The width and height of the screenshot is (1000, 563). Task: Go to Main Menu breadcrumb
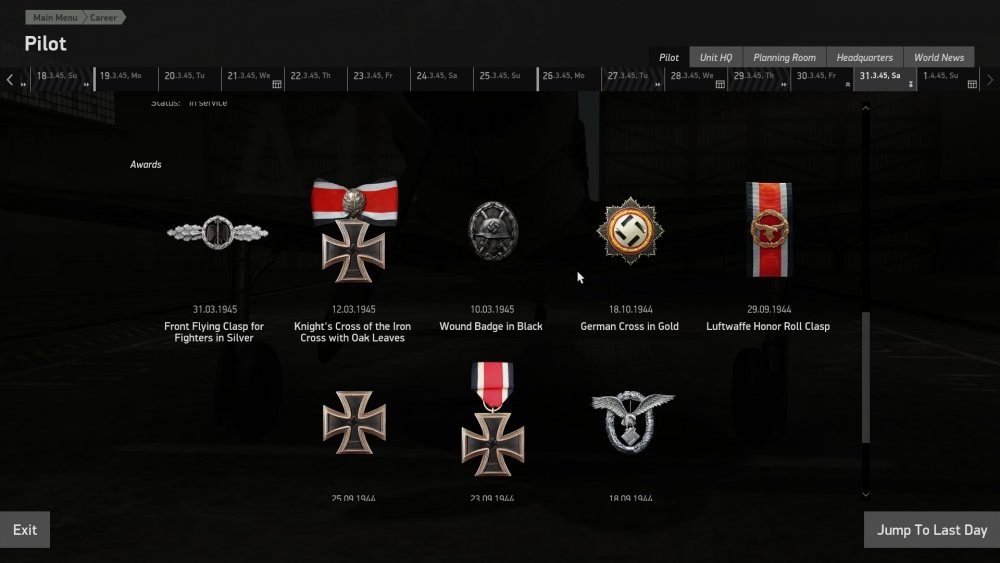(55, 17)
